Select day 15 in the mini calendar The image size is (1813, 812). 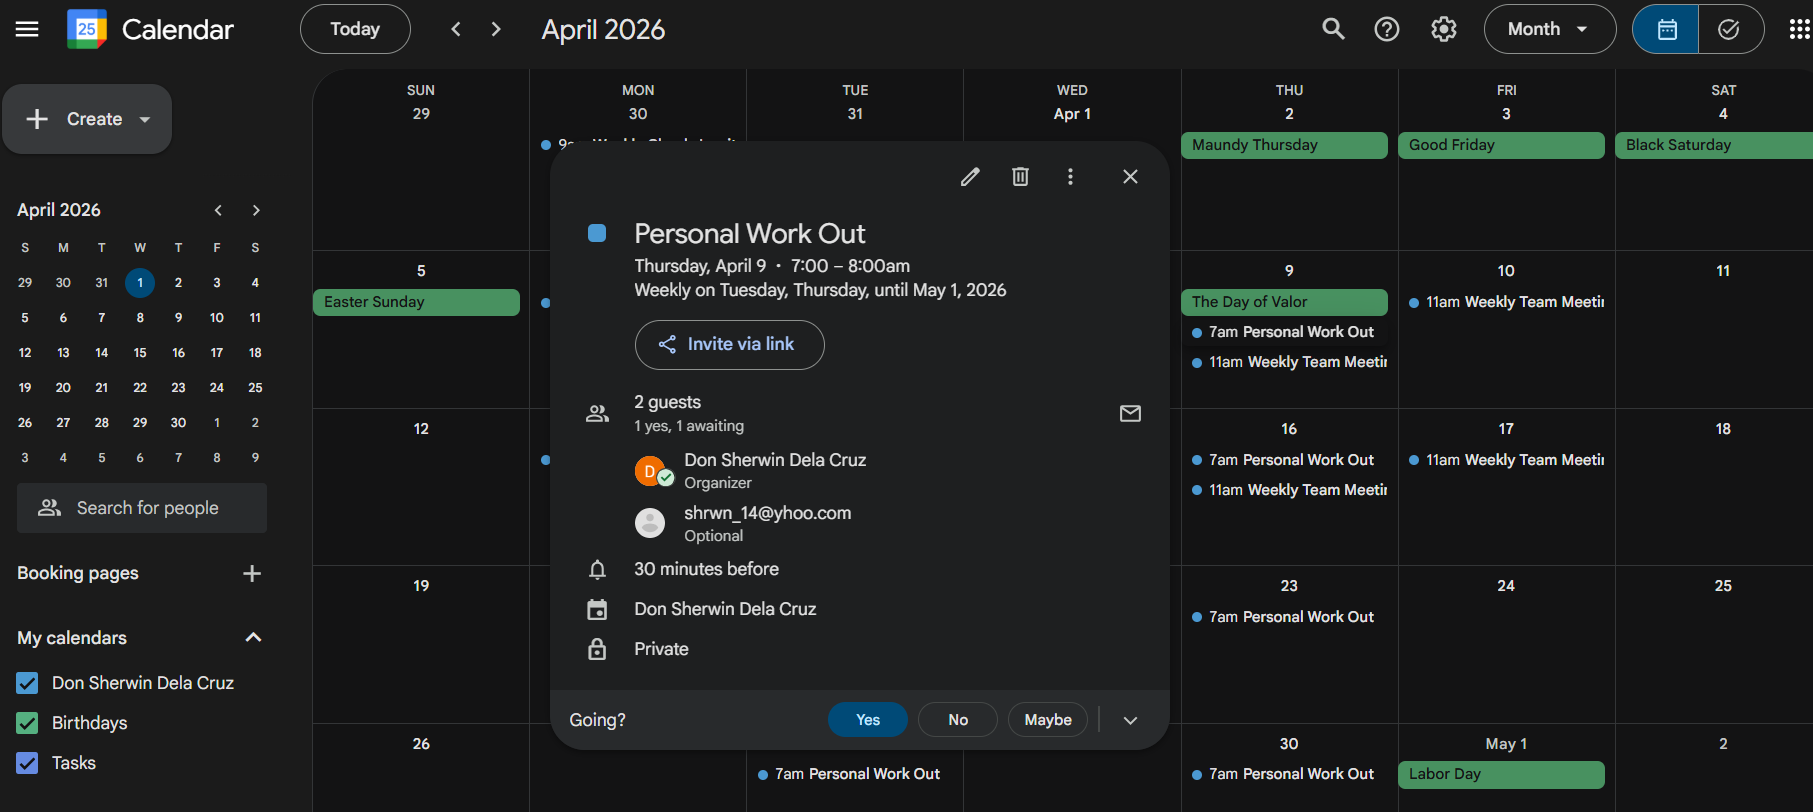click(140, 353)
